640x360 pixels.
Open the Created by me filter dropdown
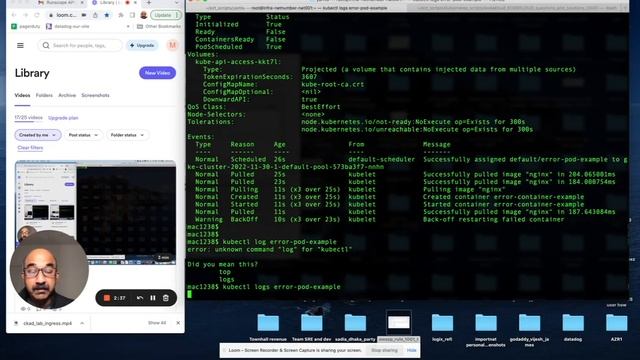pos(38,135)
